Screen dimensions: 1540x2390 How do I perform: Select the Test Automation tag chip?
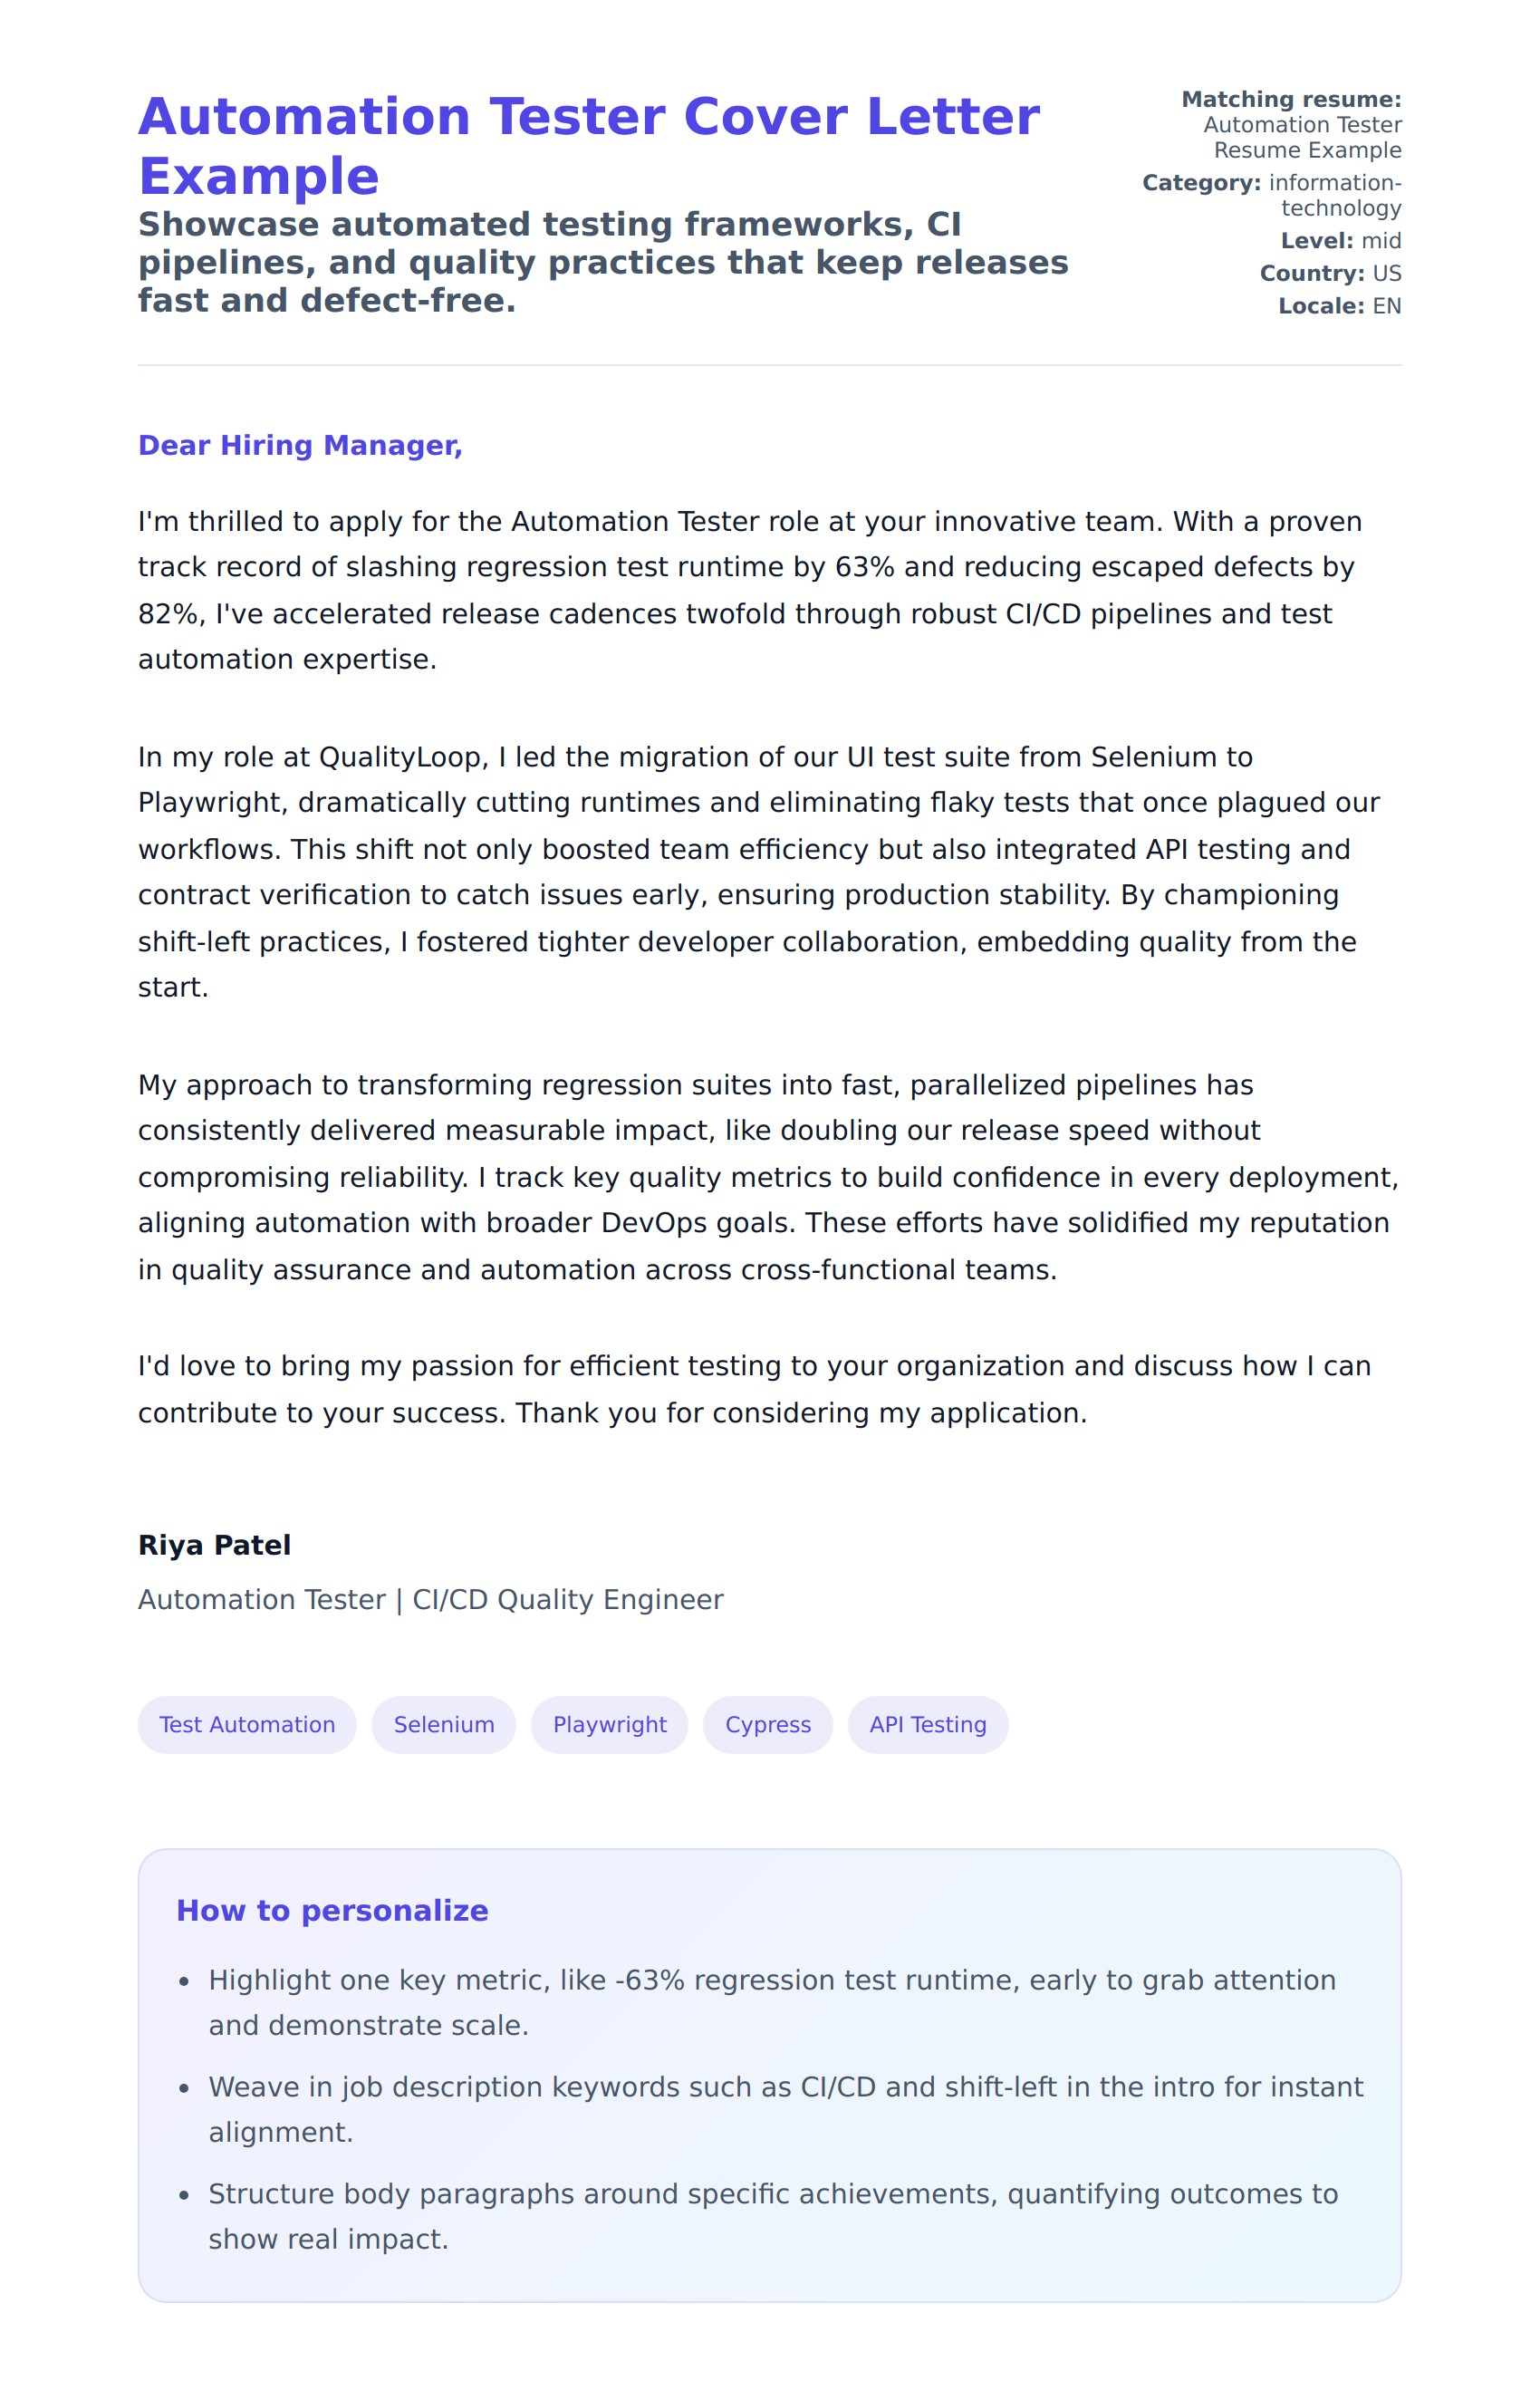pyautogui.click(x=247, y=1724)
